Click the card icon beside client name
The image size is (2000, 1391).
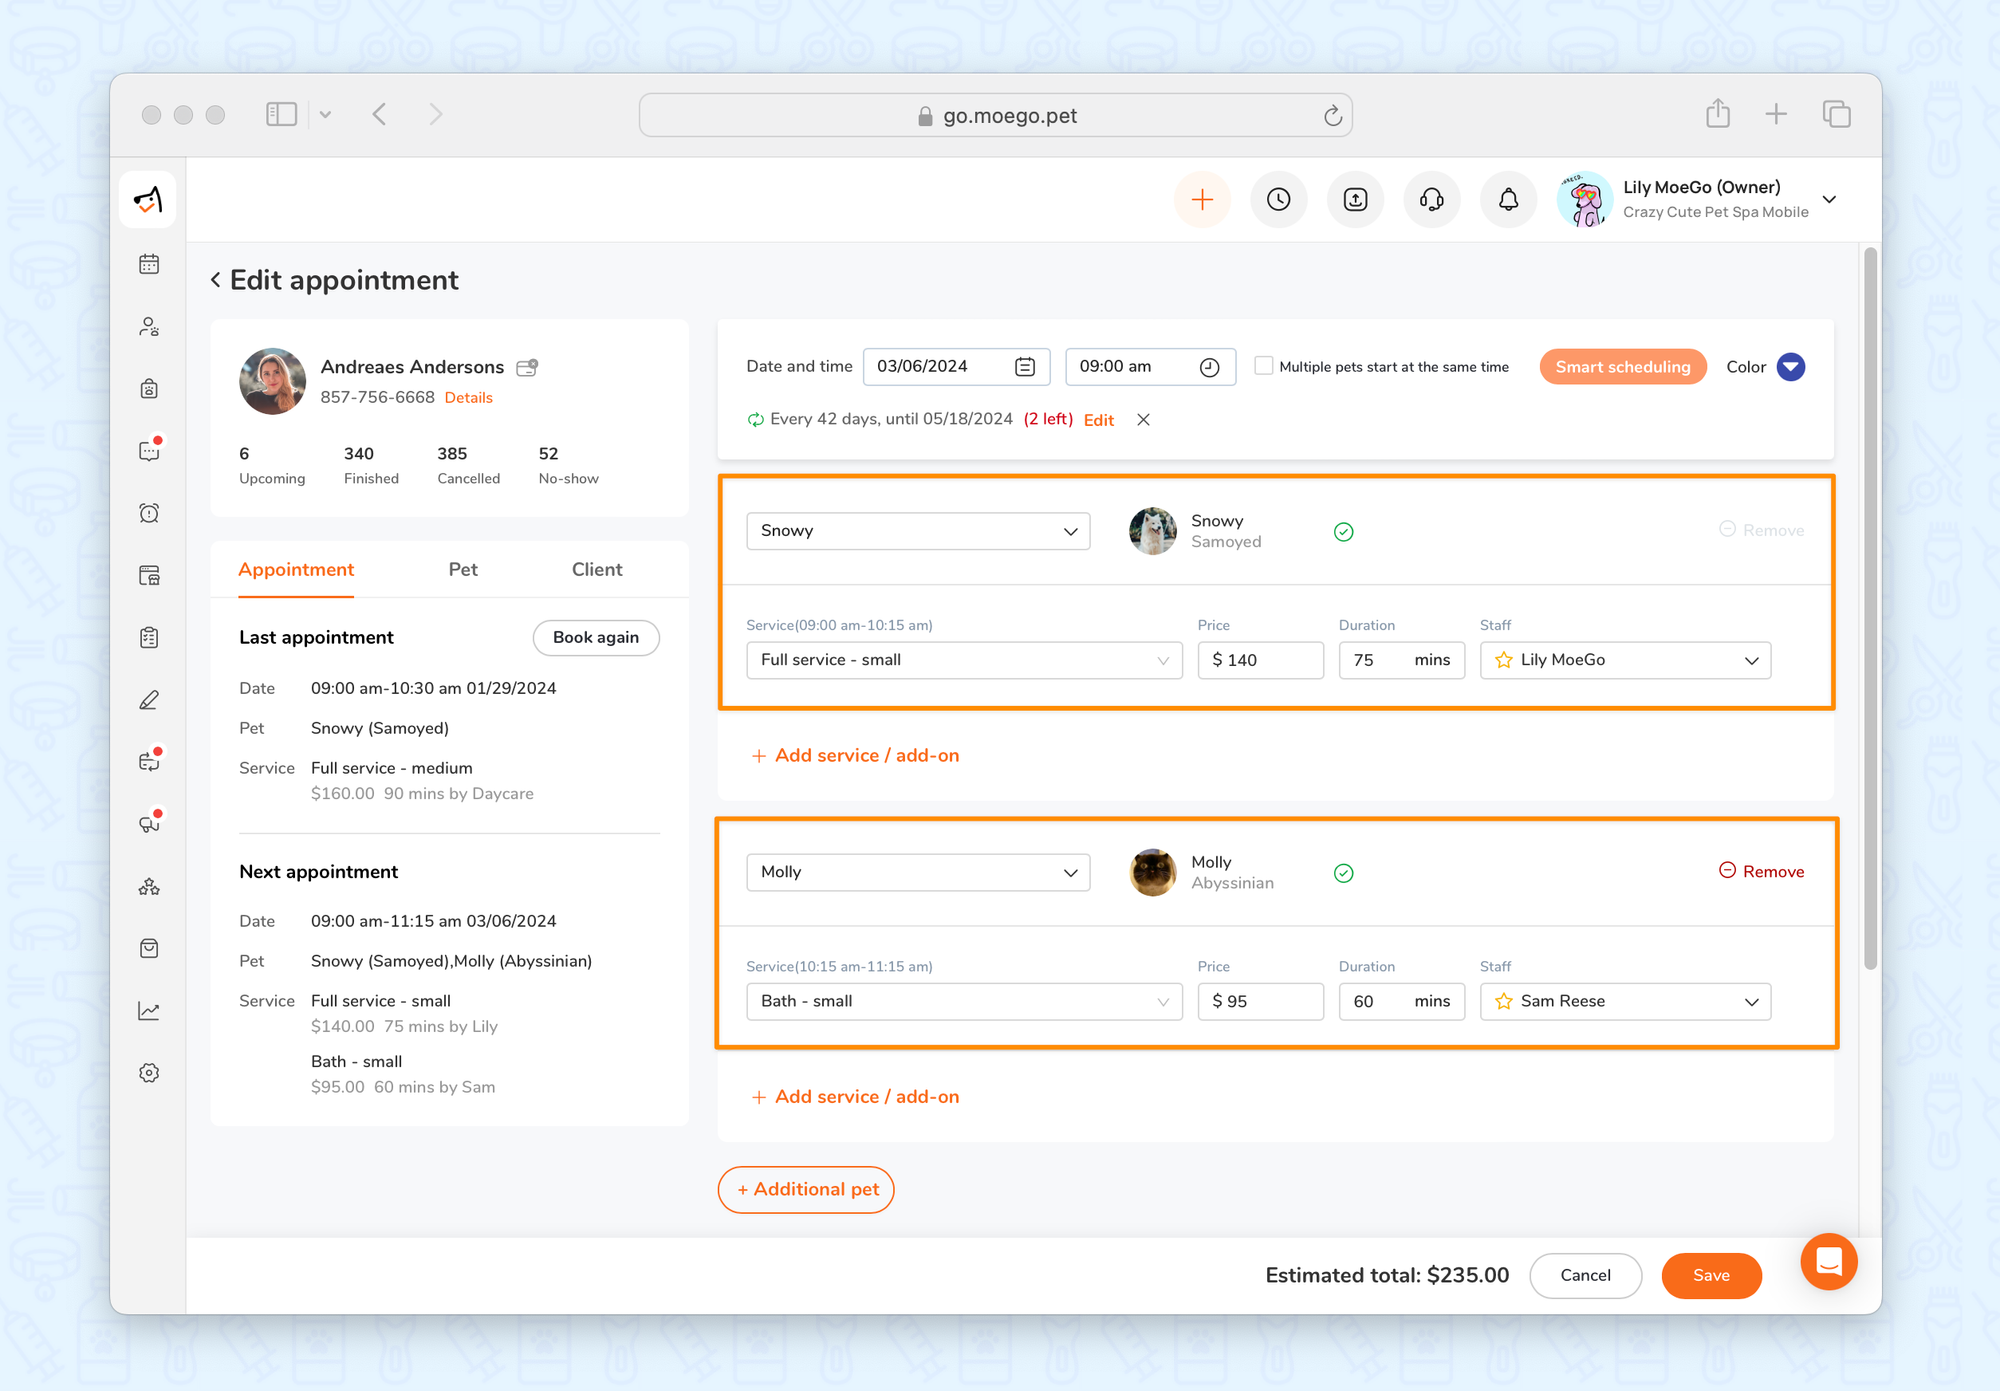527,367
